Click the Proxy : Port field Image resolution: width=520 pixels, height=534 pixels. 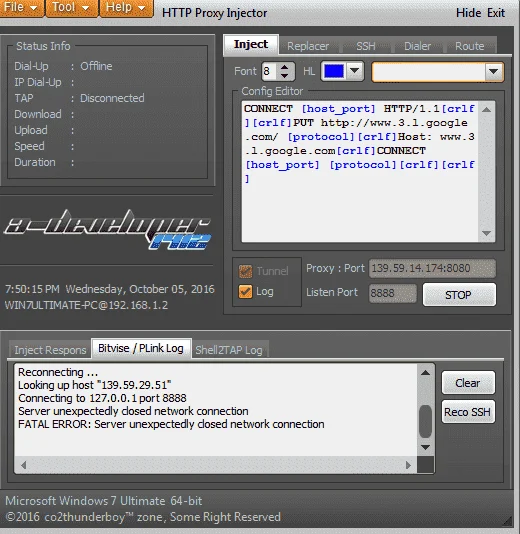tap(432, 268)
